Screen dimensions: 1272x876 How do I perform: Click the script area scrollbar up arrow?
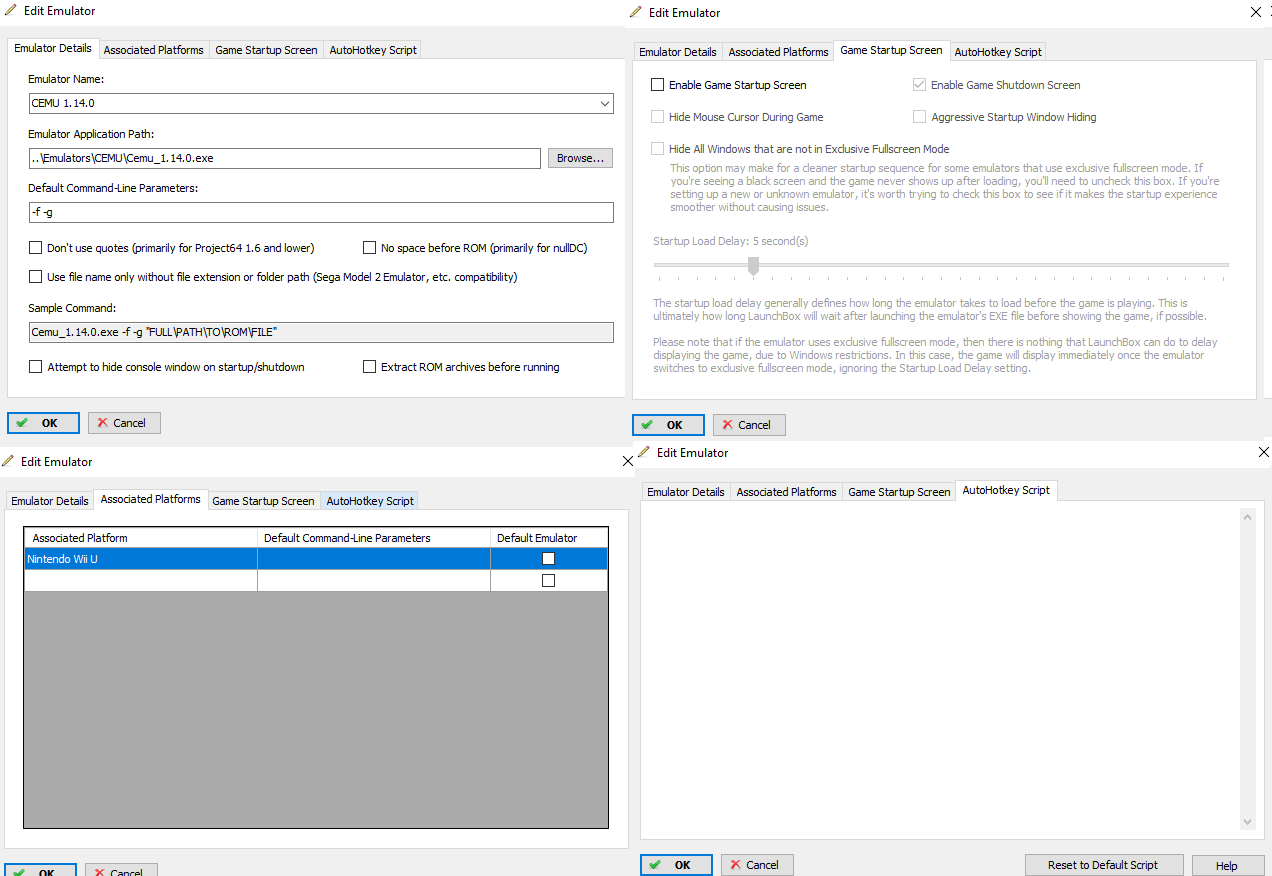[x=1247, y=517]
